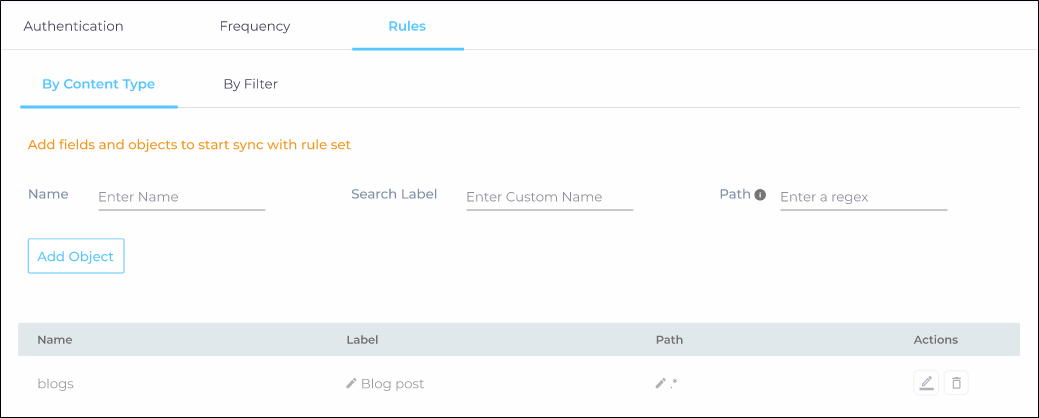
Task: Open the Authentication tab
Action: (73, 26)
